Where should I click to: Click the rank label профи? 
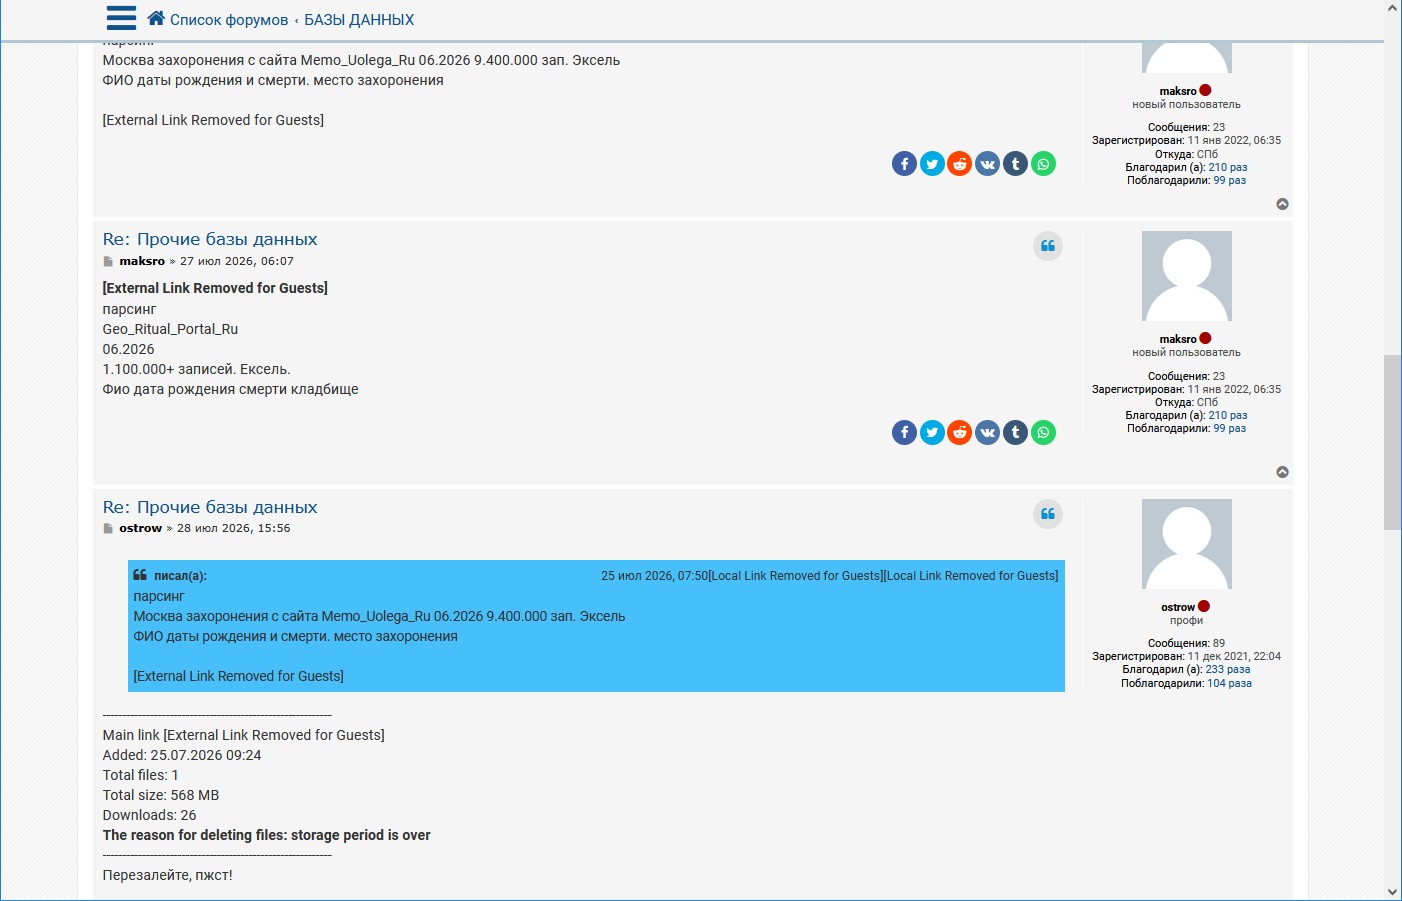click(x=1187, y=621)
